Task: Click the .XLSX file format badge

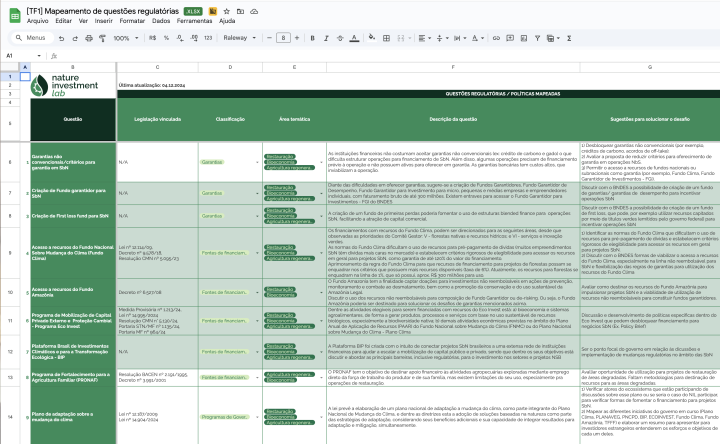Action: click(194, 10)
